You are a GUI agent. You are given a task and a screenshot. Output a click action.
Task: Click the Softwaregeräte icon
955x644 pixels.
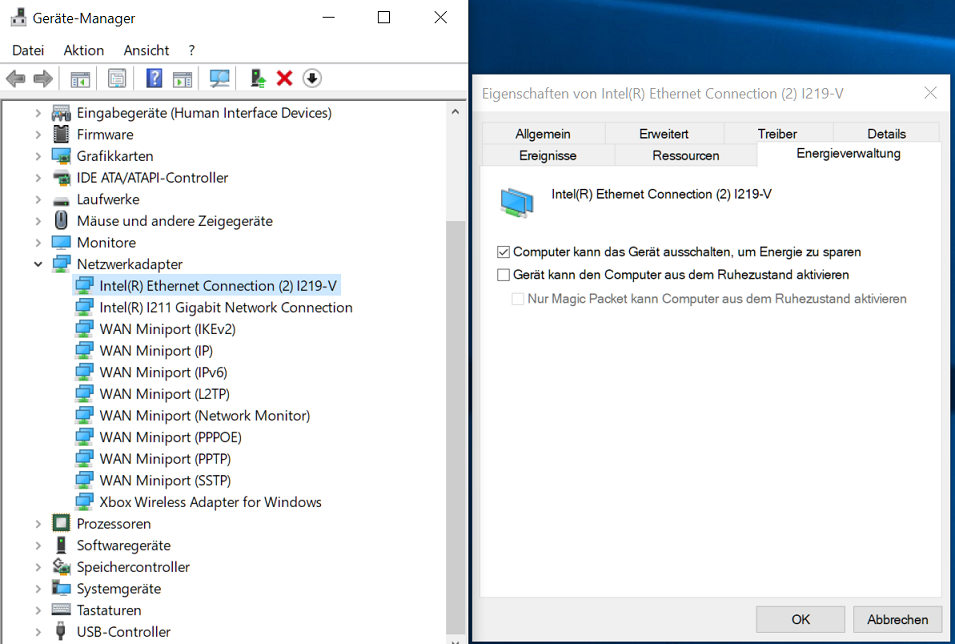pos(61,545)
